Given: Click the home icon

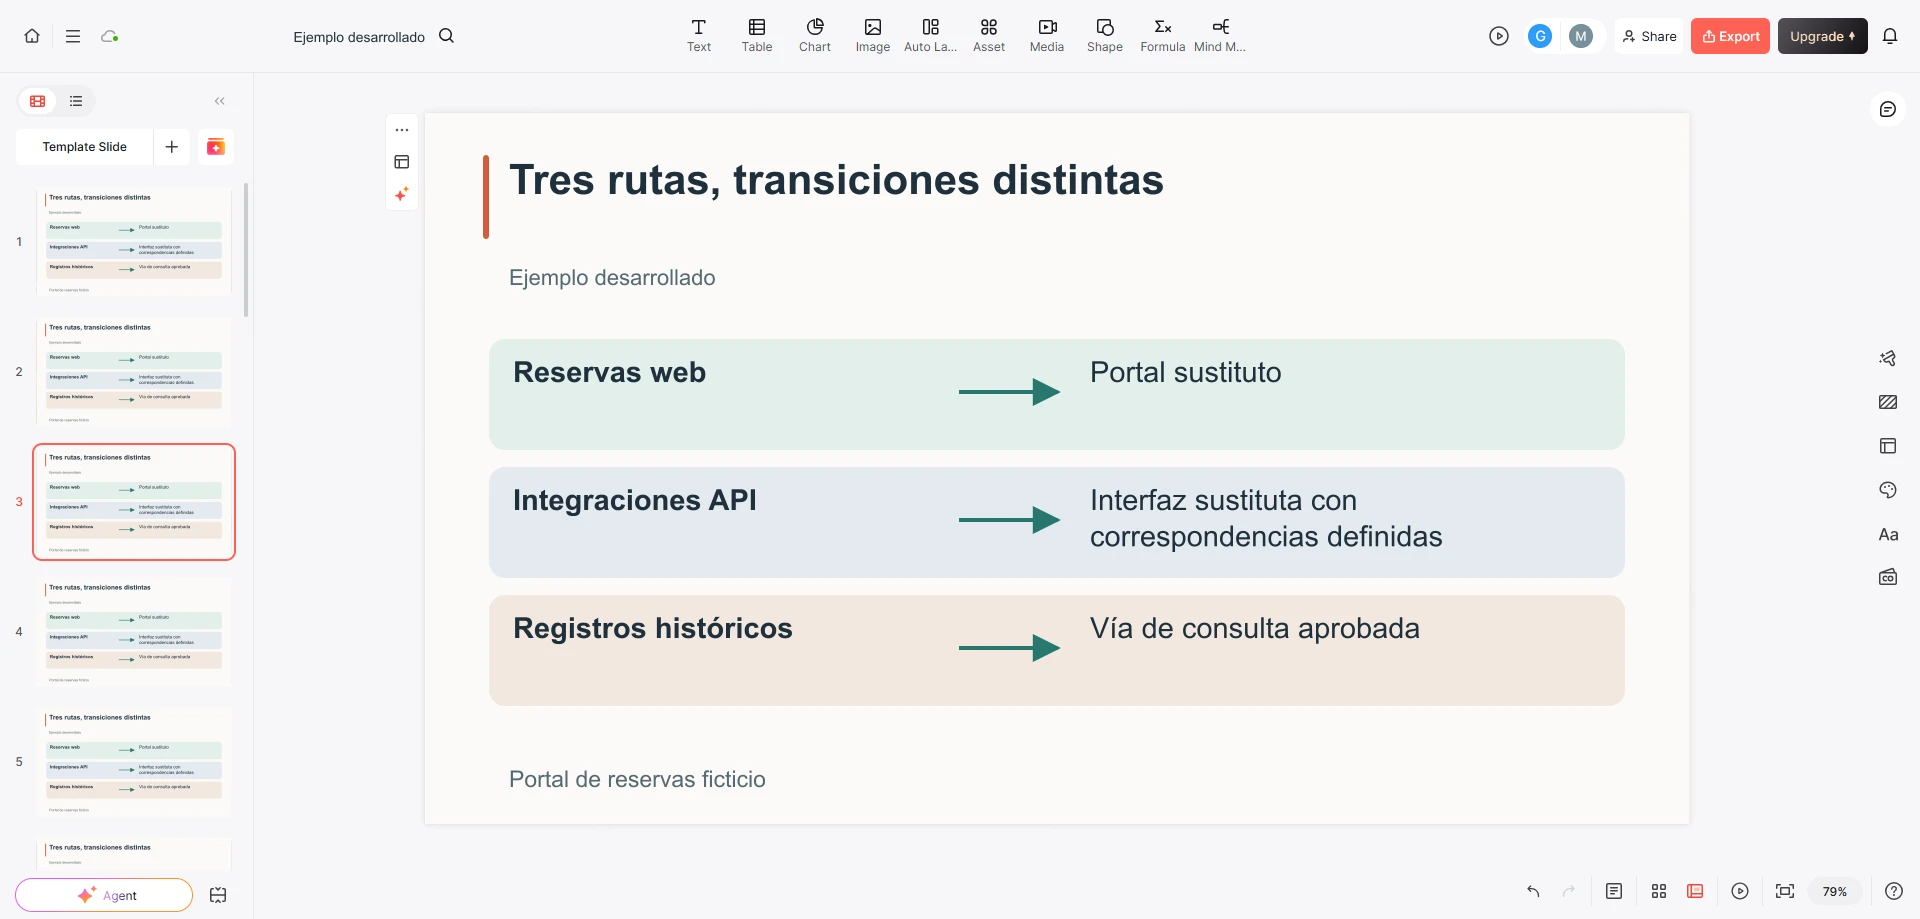Looking at the screenshot, I should [x=32, y=36].
